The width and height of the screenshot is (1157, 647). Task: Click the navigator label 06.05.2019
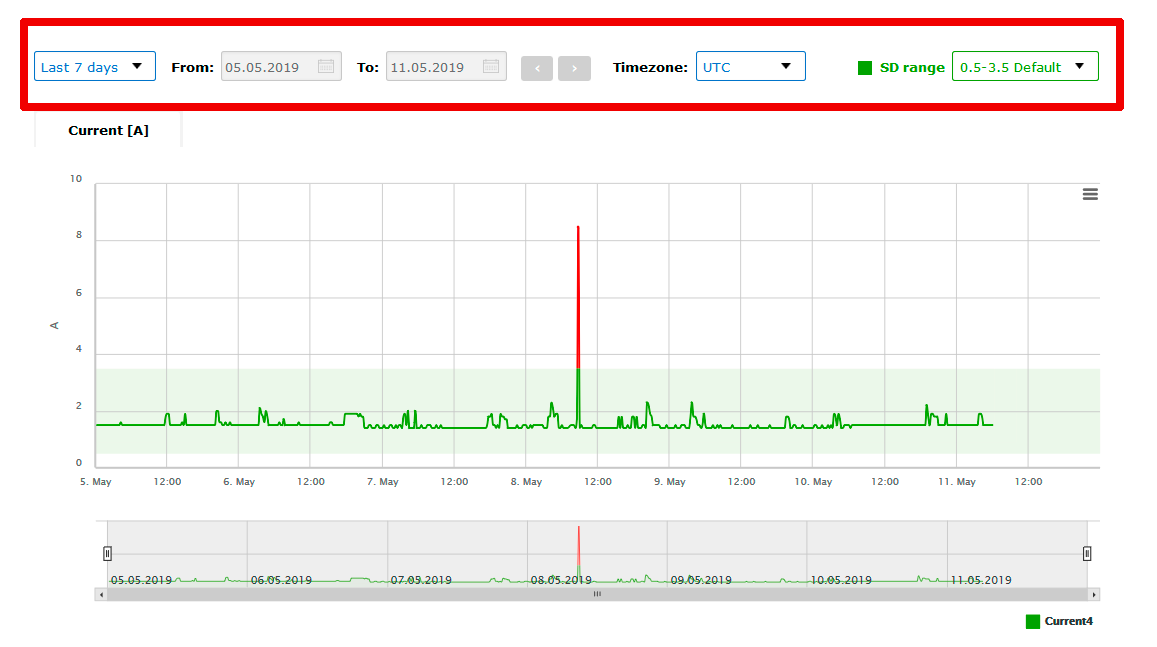281,580
